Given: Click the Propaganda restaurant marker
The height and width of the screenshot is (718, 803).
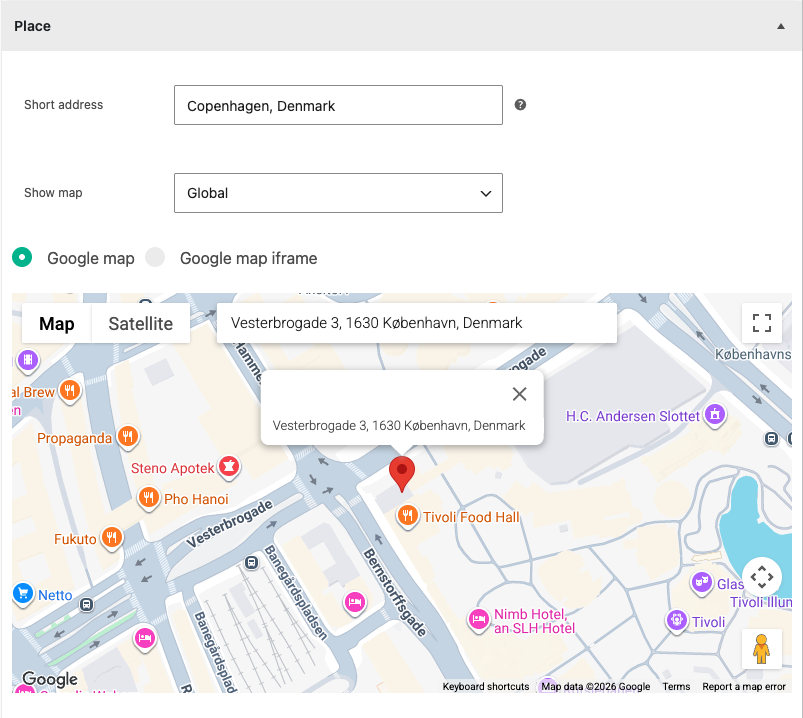Looking at the screenshot, I should coord(128,437).
